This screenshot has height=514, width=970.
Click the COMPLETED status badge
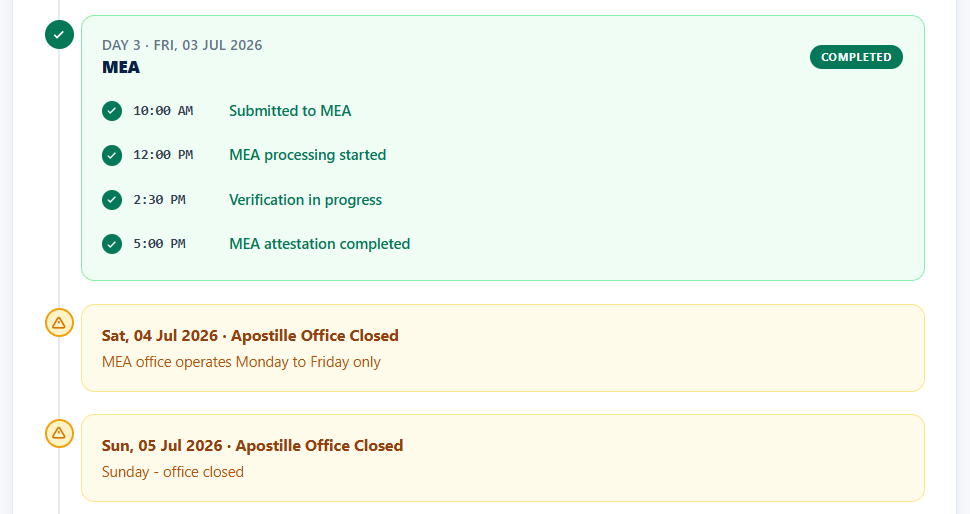(856, 57)
